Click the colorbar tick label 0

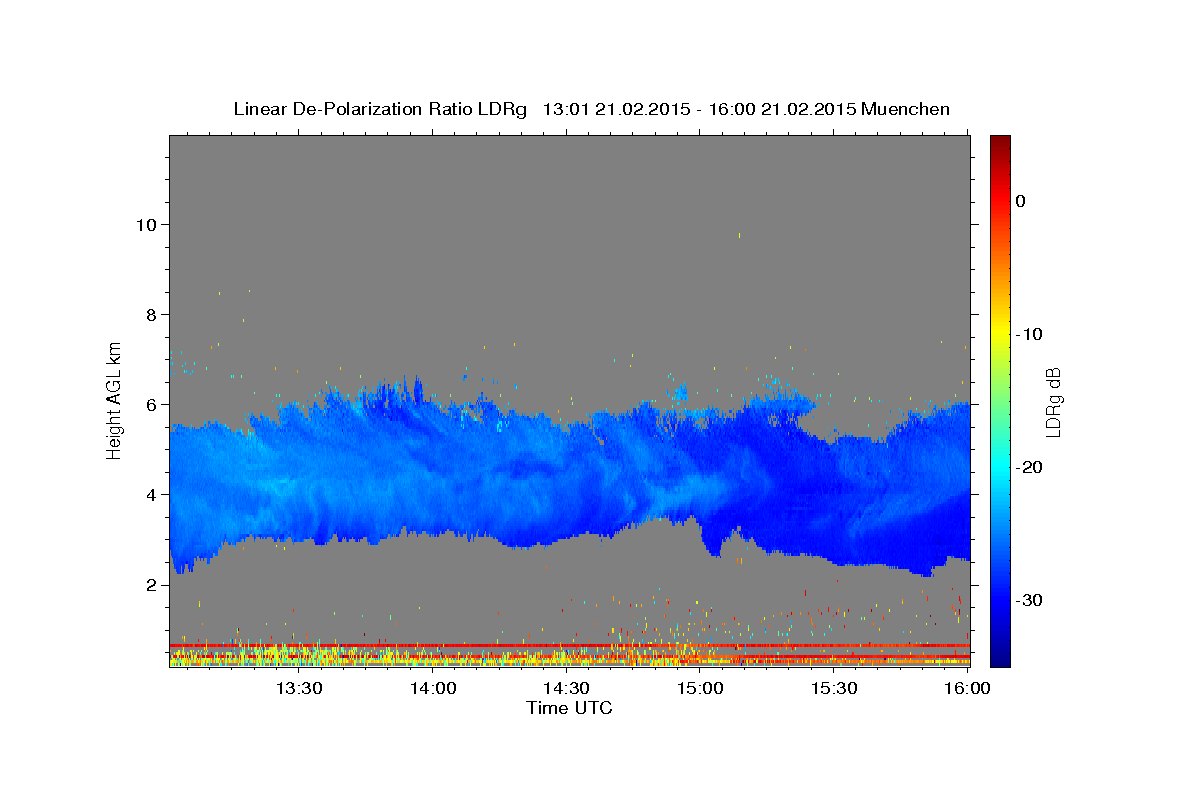click(x=1020, y=201)
